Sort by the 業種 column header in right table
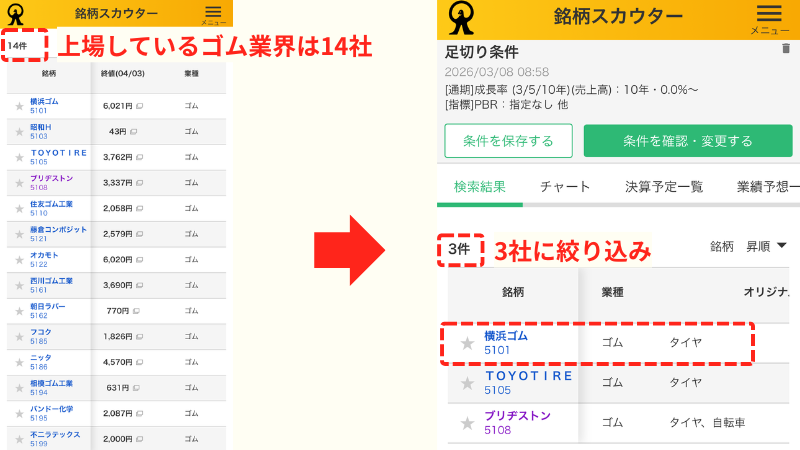The image size is (800, 450). click(612, 292)
